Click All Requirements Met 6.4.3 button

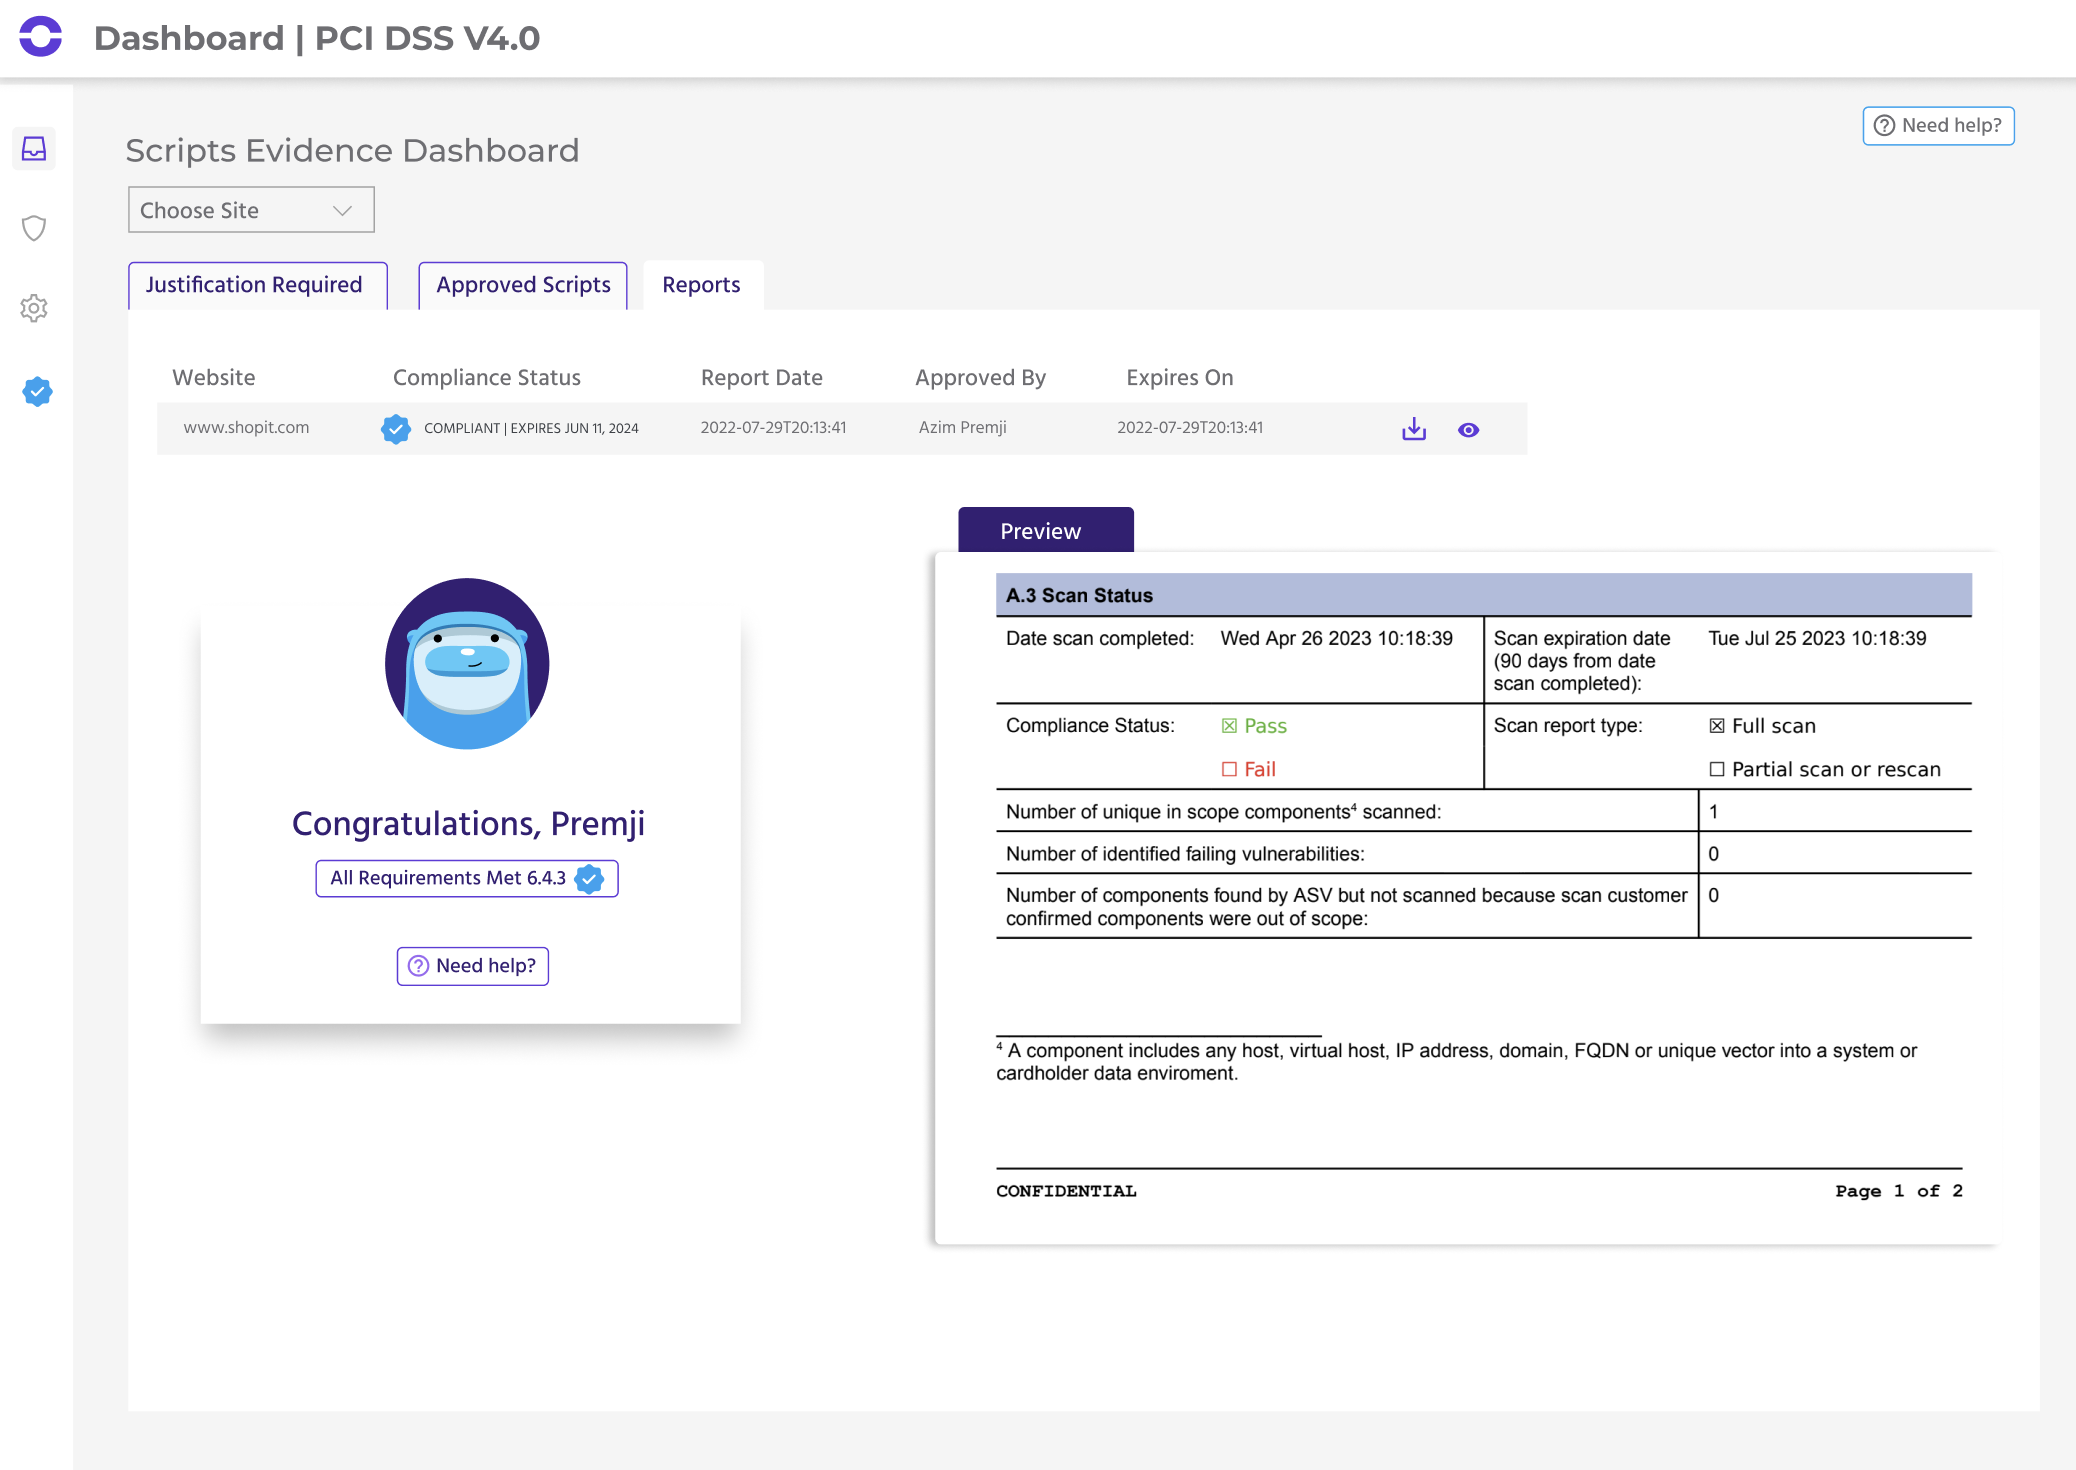pyautogui.click(x=467, y=878)
